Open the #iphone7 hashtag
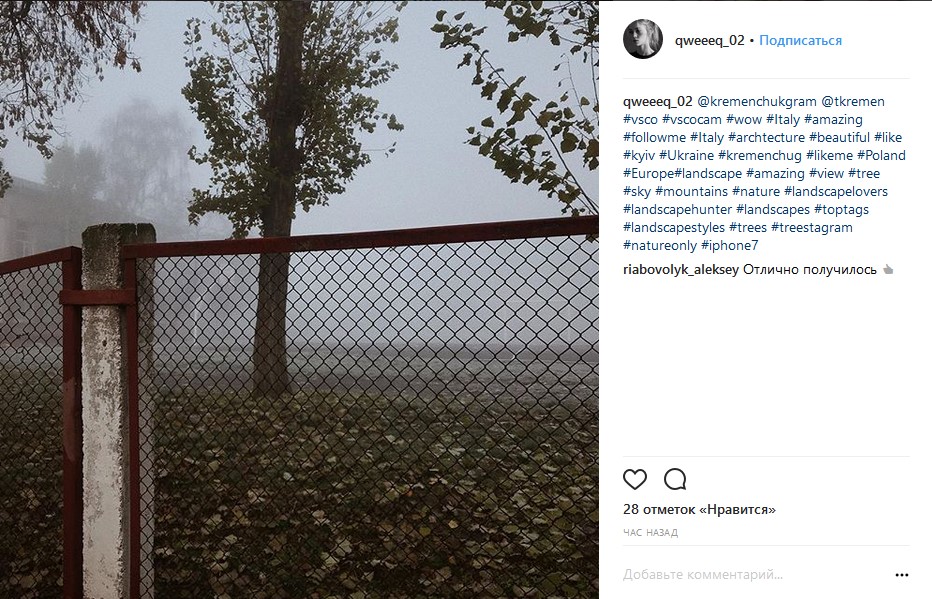Screen dimensions: 932x599 click(729, 245)
